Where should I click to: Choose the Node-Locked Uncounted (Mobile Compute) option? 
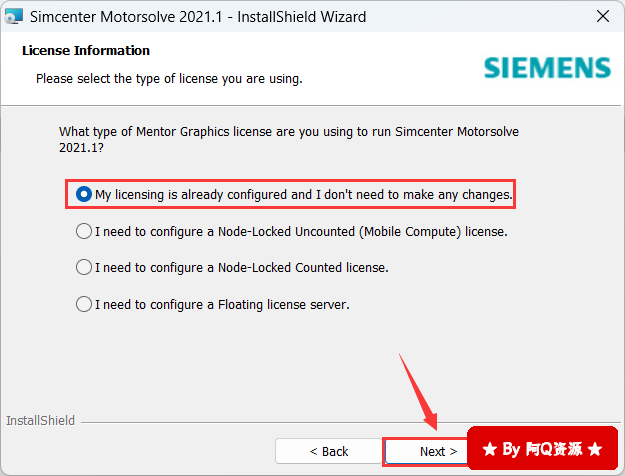point(84,231)
